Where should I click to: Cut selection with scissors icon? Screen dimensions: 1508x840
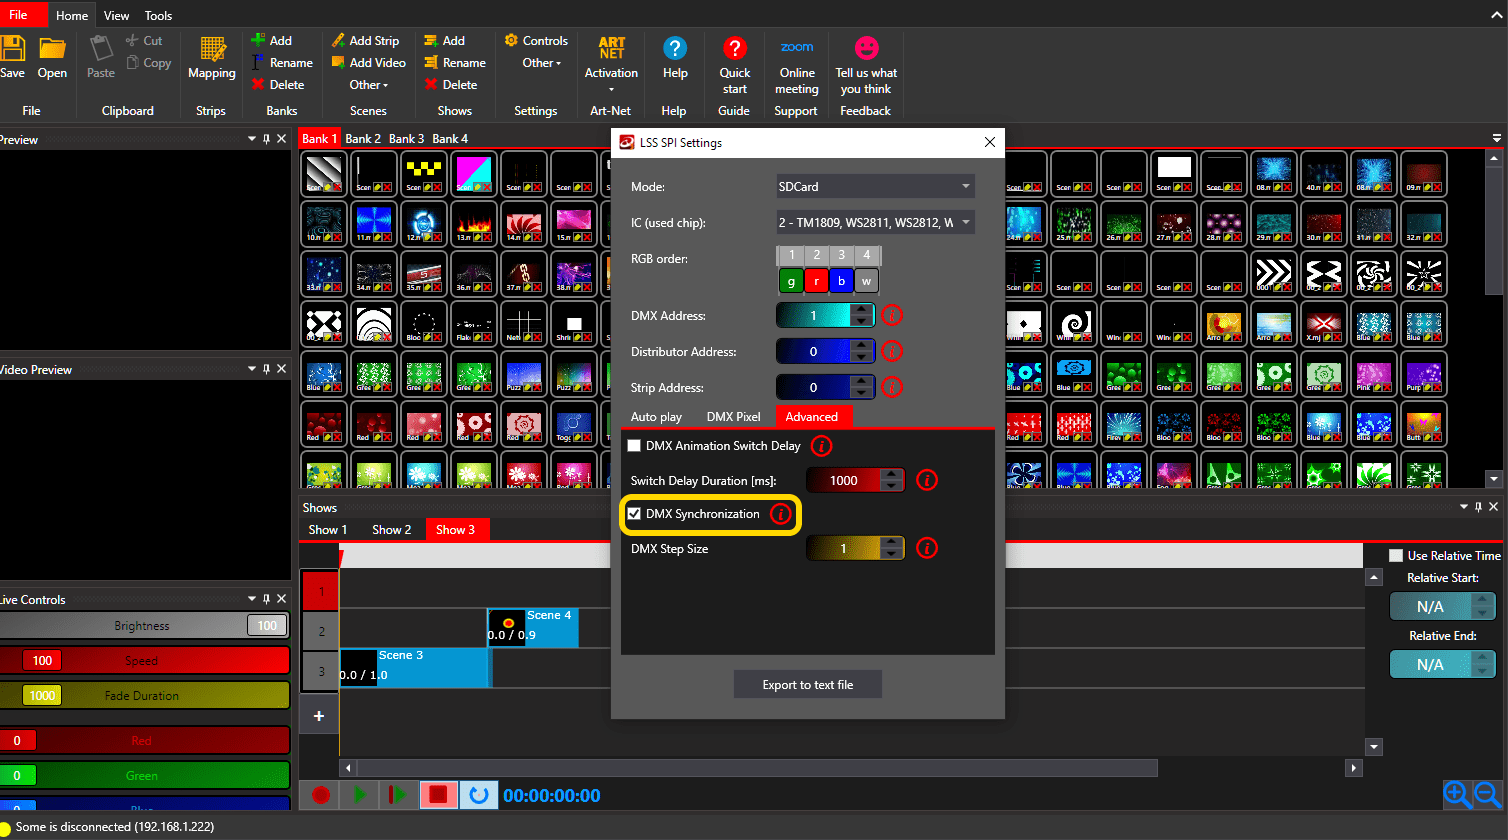(144, 41)
